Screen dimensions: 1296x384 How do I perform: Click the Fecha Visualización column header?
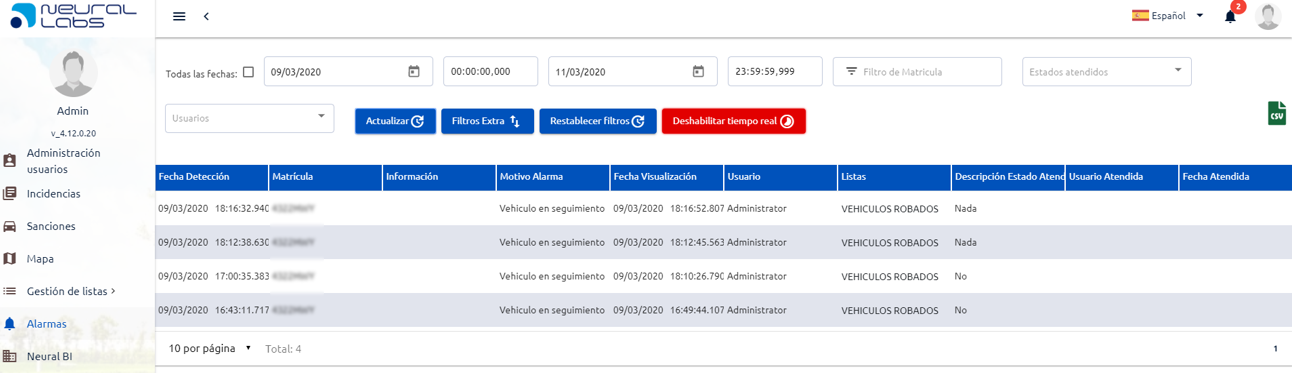pos(667,177)
